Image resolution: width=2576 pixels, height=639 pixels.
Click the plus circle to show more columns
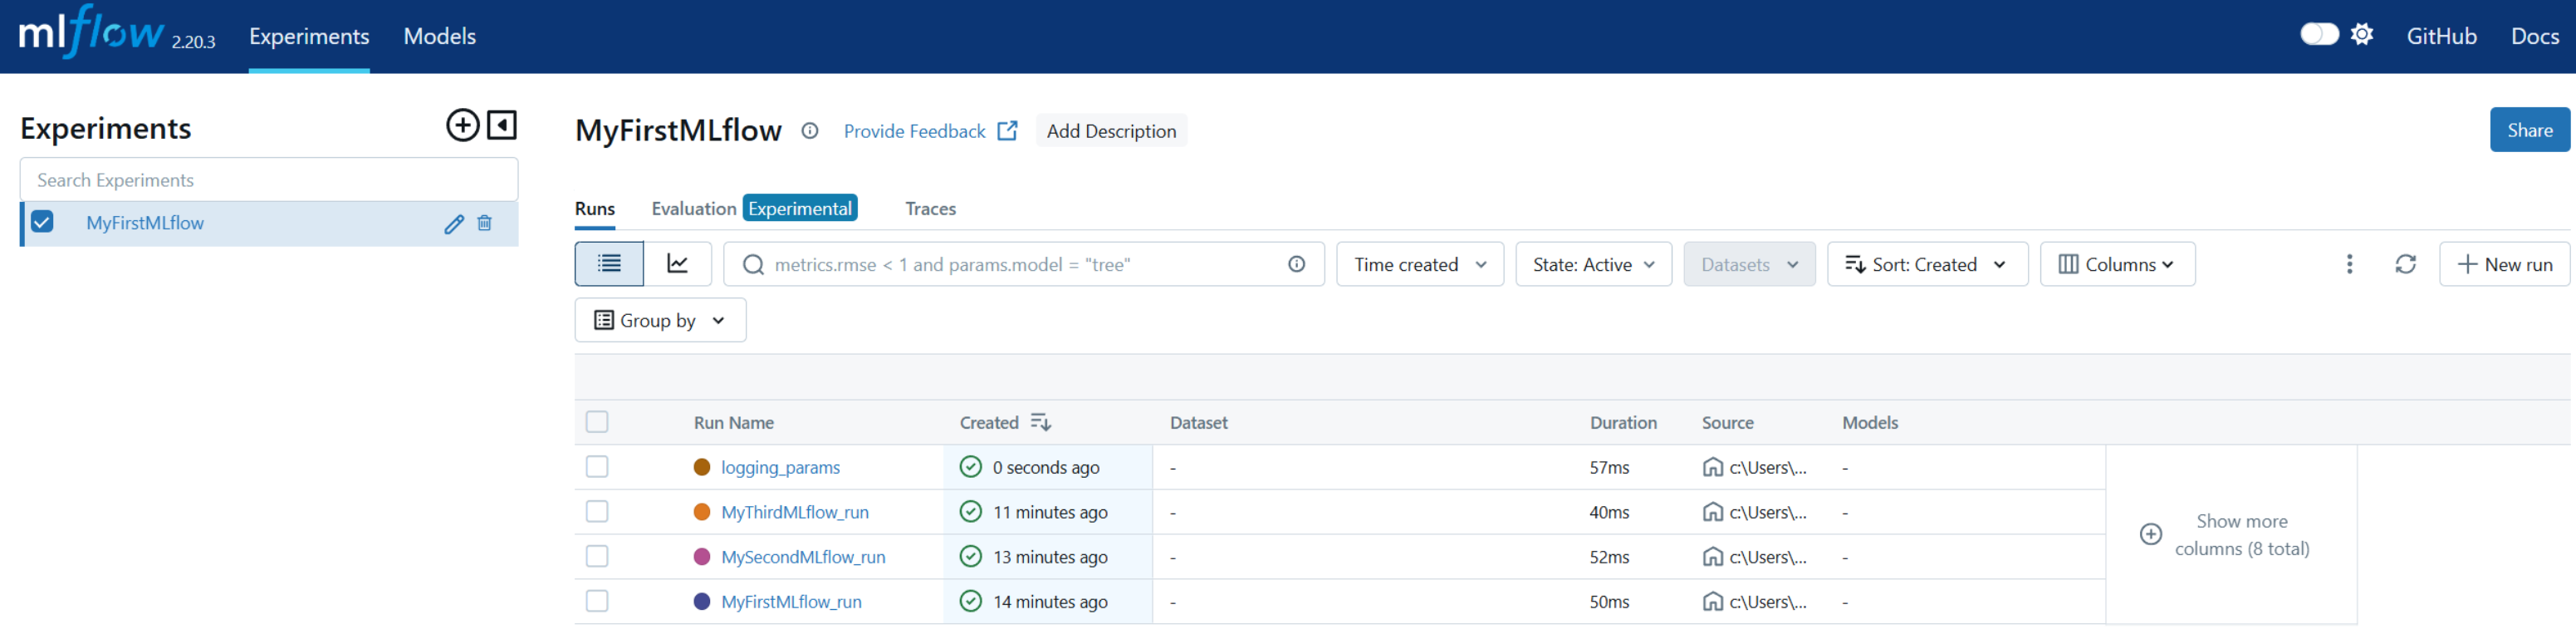(2150, 534)
